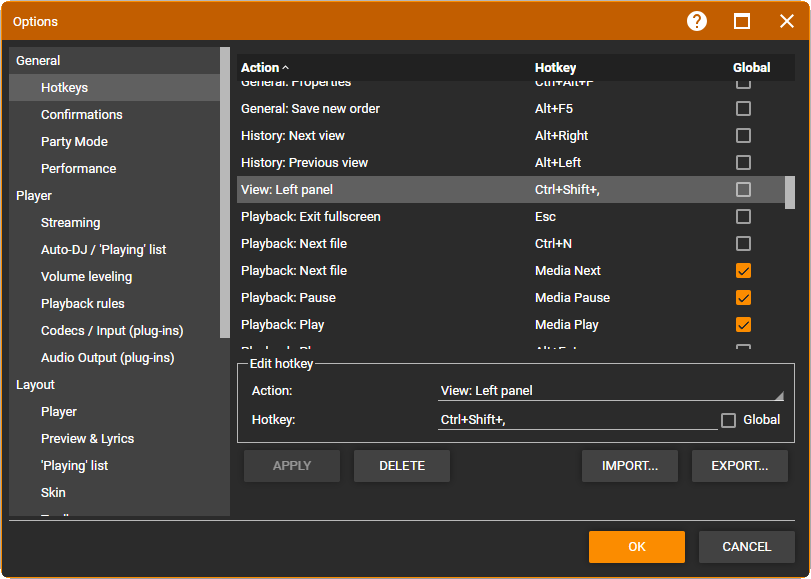Viewport: 811px width, 579px height.
Task: Toggle Global for History: Next view
Action: tap(743, 136)
